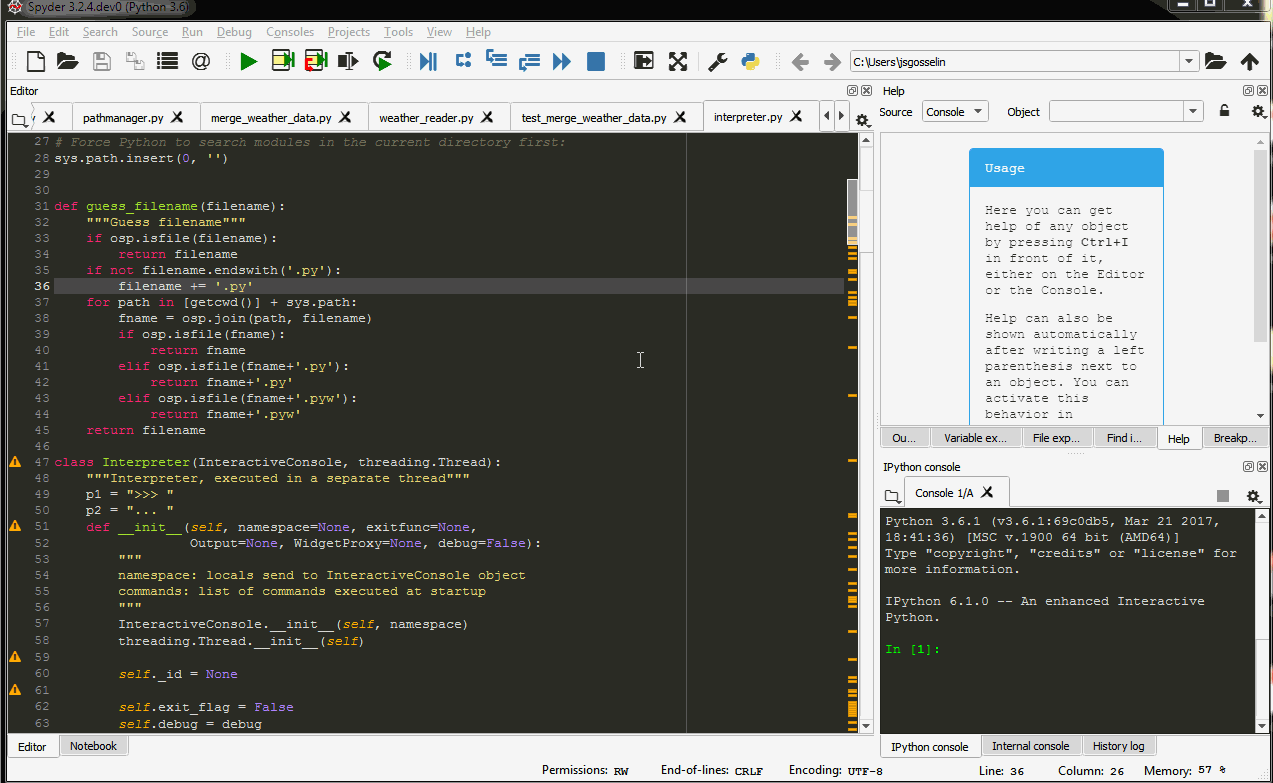
Task: Run selection or current line
Action: point(348,62)
